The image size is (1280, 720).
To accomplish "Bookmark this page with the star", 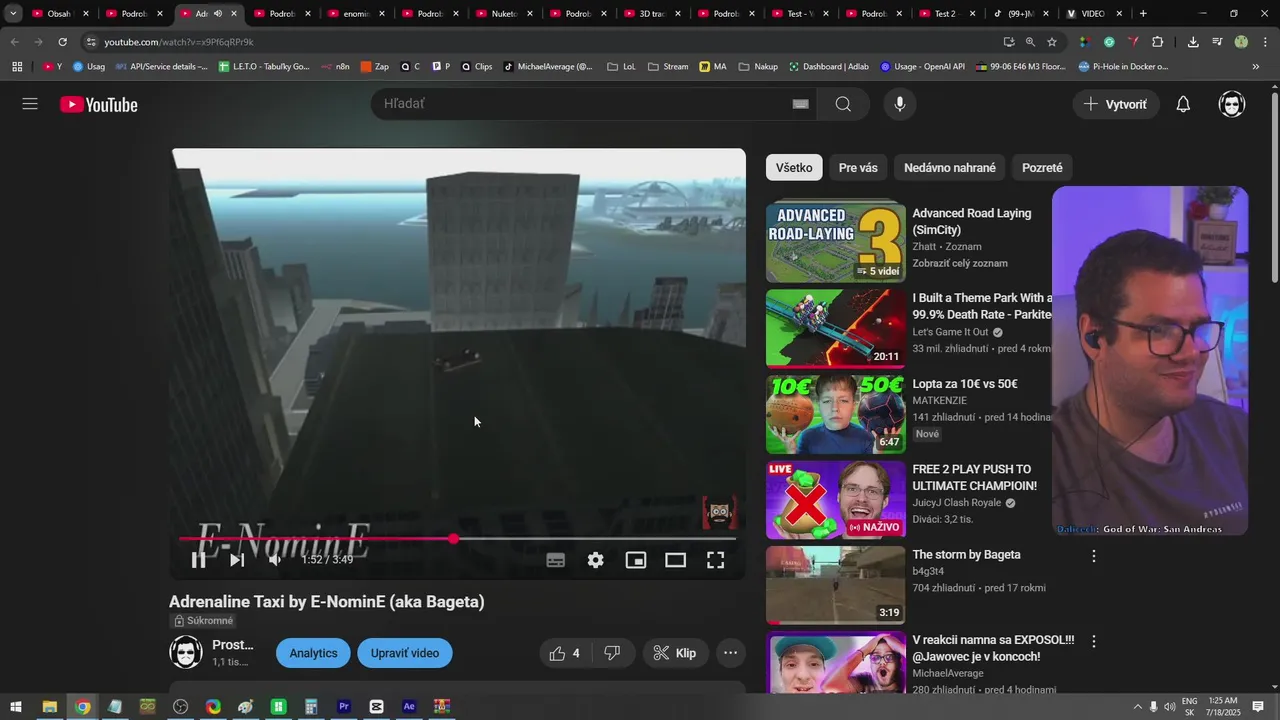I will click(x=1052, y=42).
